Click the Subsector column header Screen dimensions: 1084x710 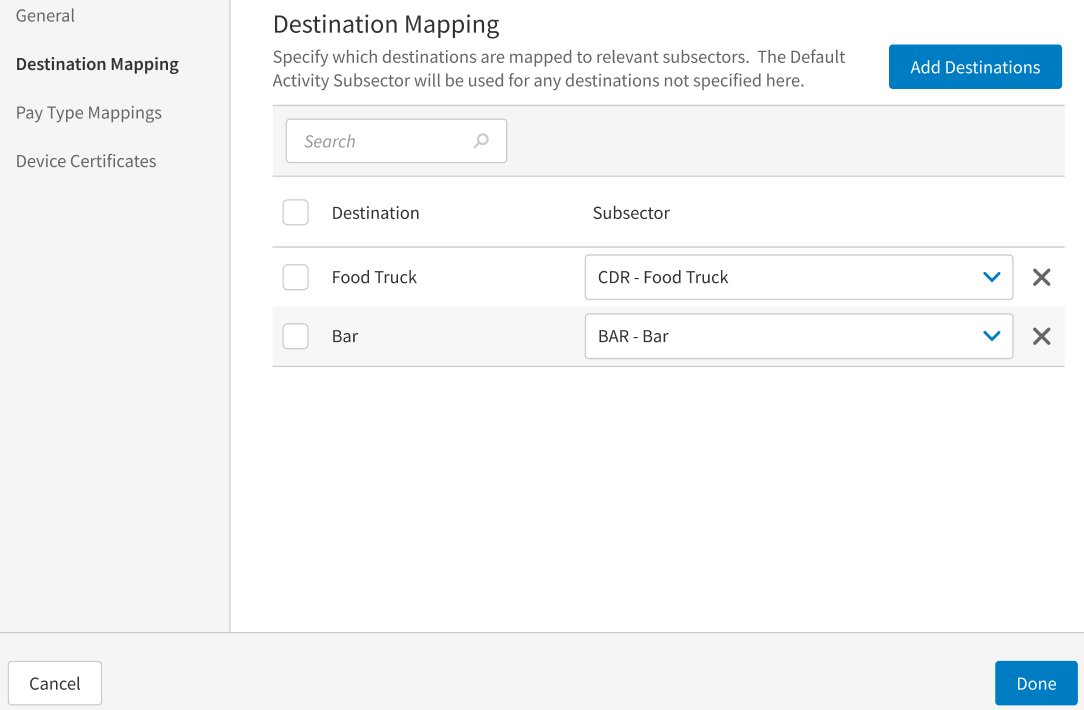coord(630,212)
